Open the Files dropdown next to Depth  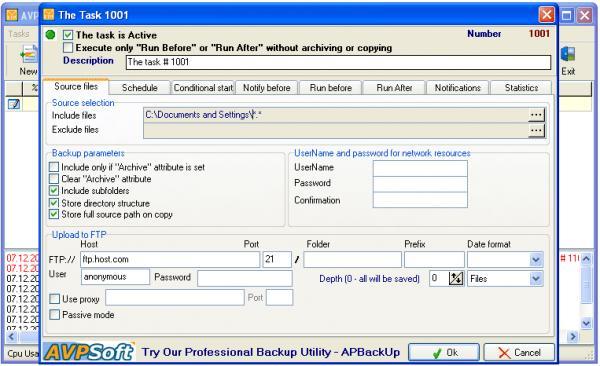pyautogui.click(x=536, y=279)
